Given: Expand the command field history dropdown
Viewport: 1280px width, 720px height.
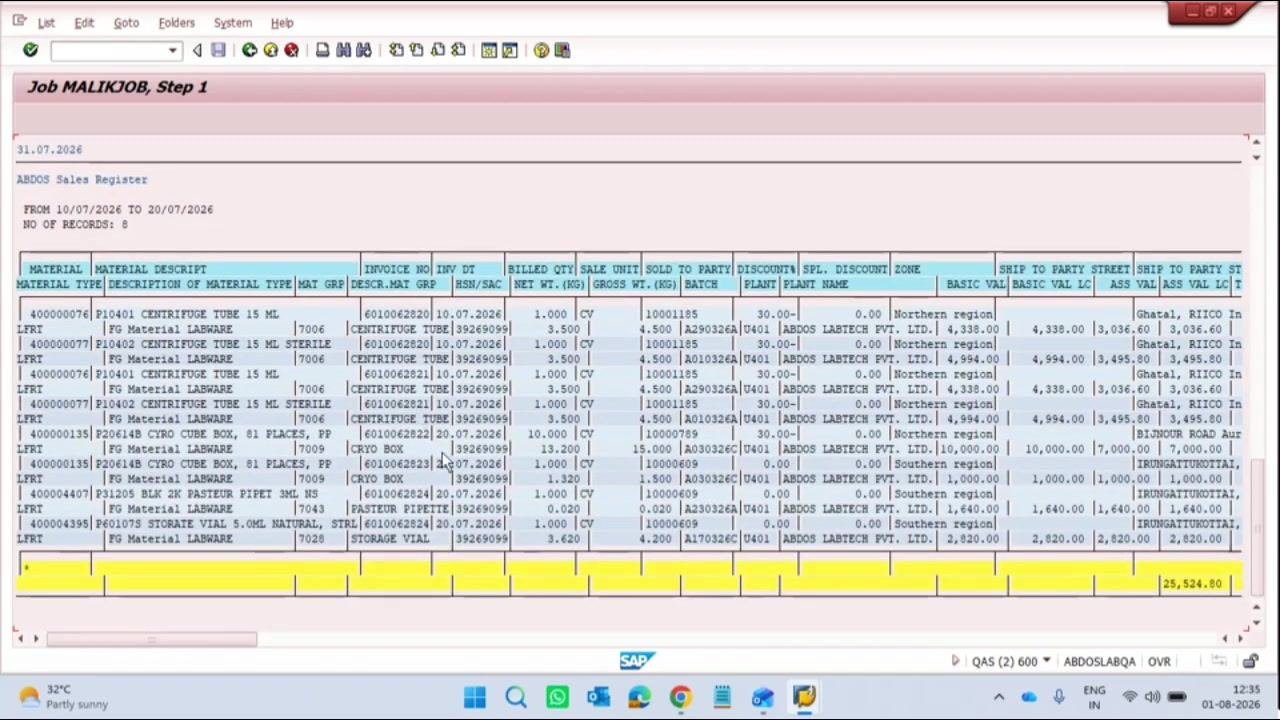Looking at the screenshot, I should pyautogui.click(x=173, y=50).
